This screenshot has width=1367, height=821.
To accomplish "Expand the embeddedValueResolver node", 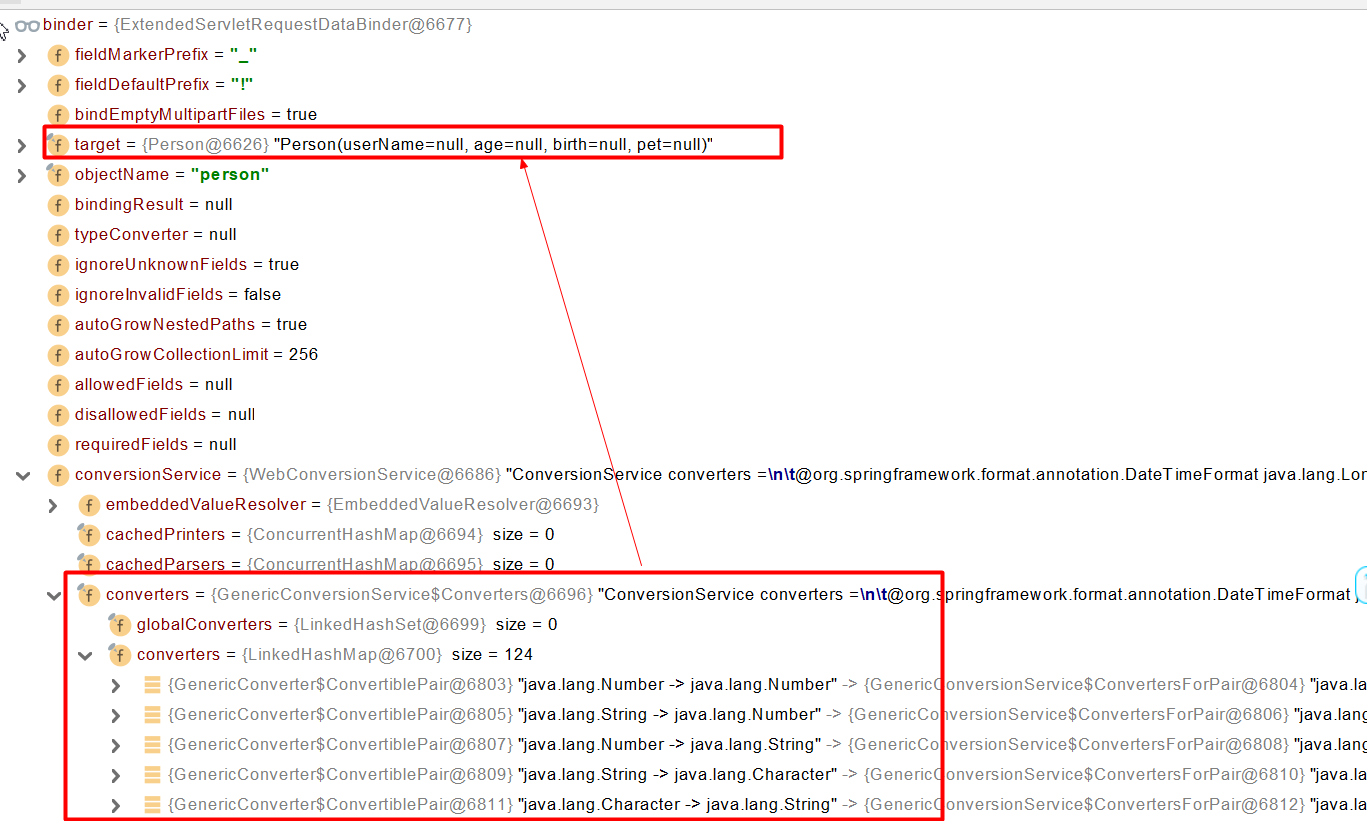I will [54, 505].
